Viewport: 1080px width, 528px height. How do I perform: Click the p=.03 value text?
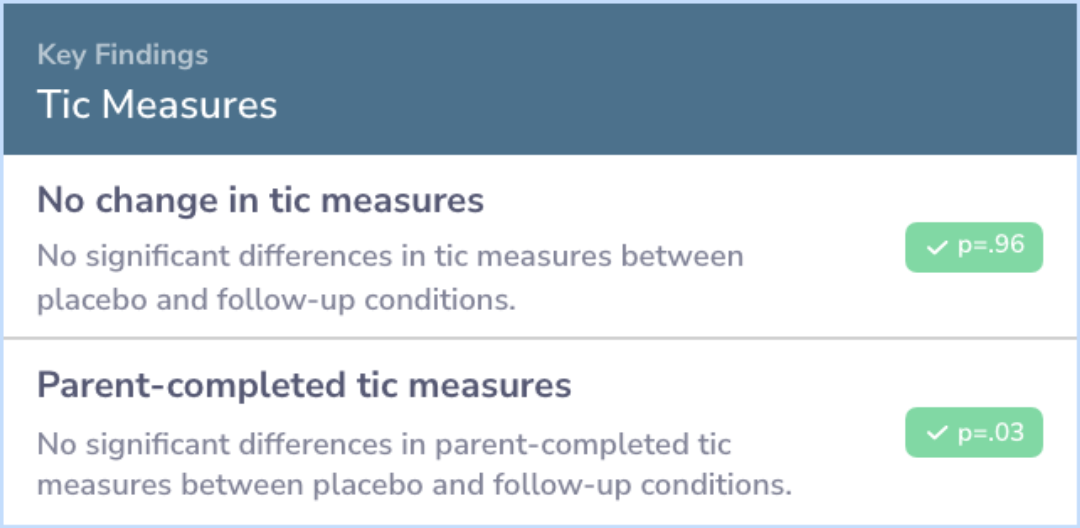pos(990,432)
